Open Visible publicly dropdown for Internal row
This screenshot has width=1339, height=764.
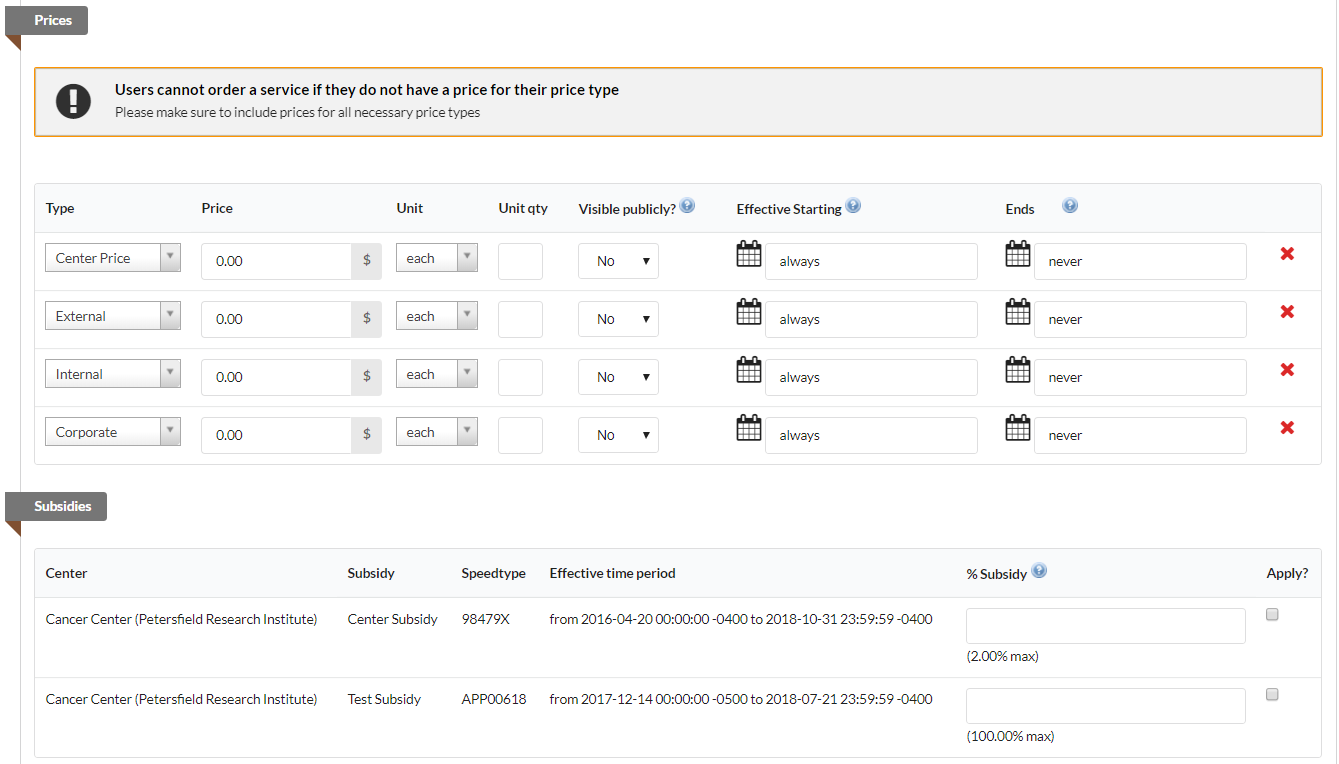pos(618,377)
